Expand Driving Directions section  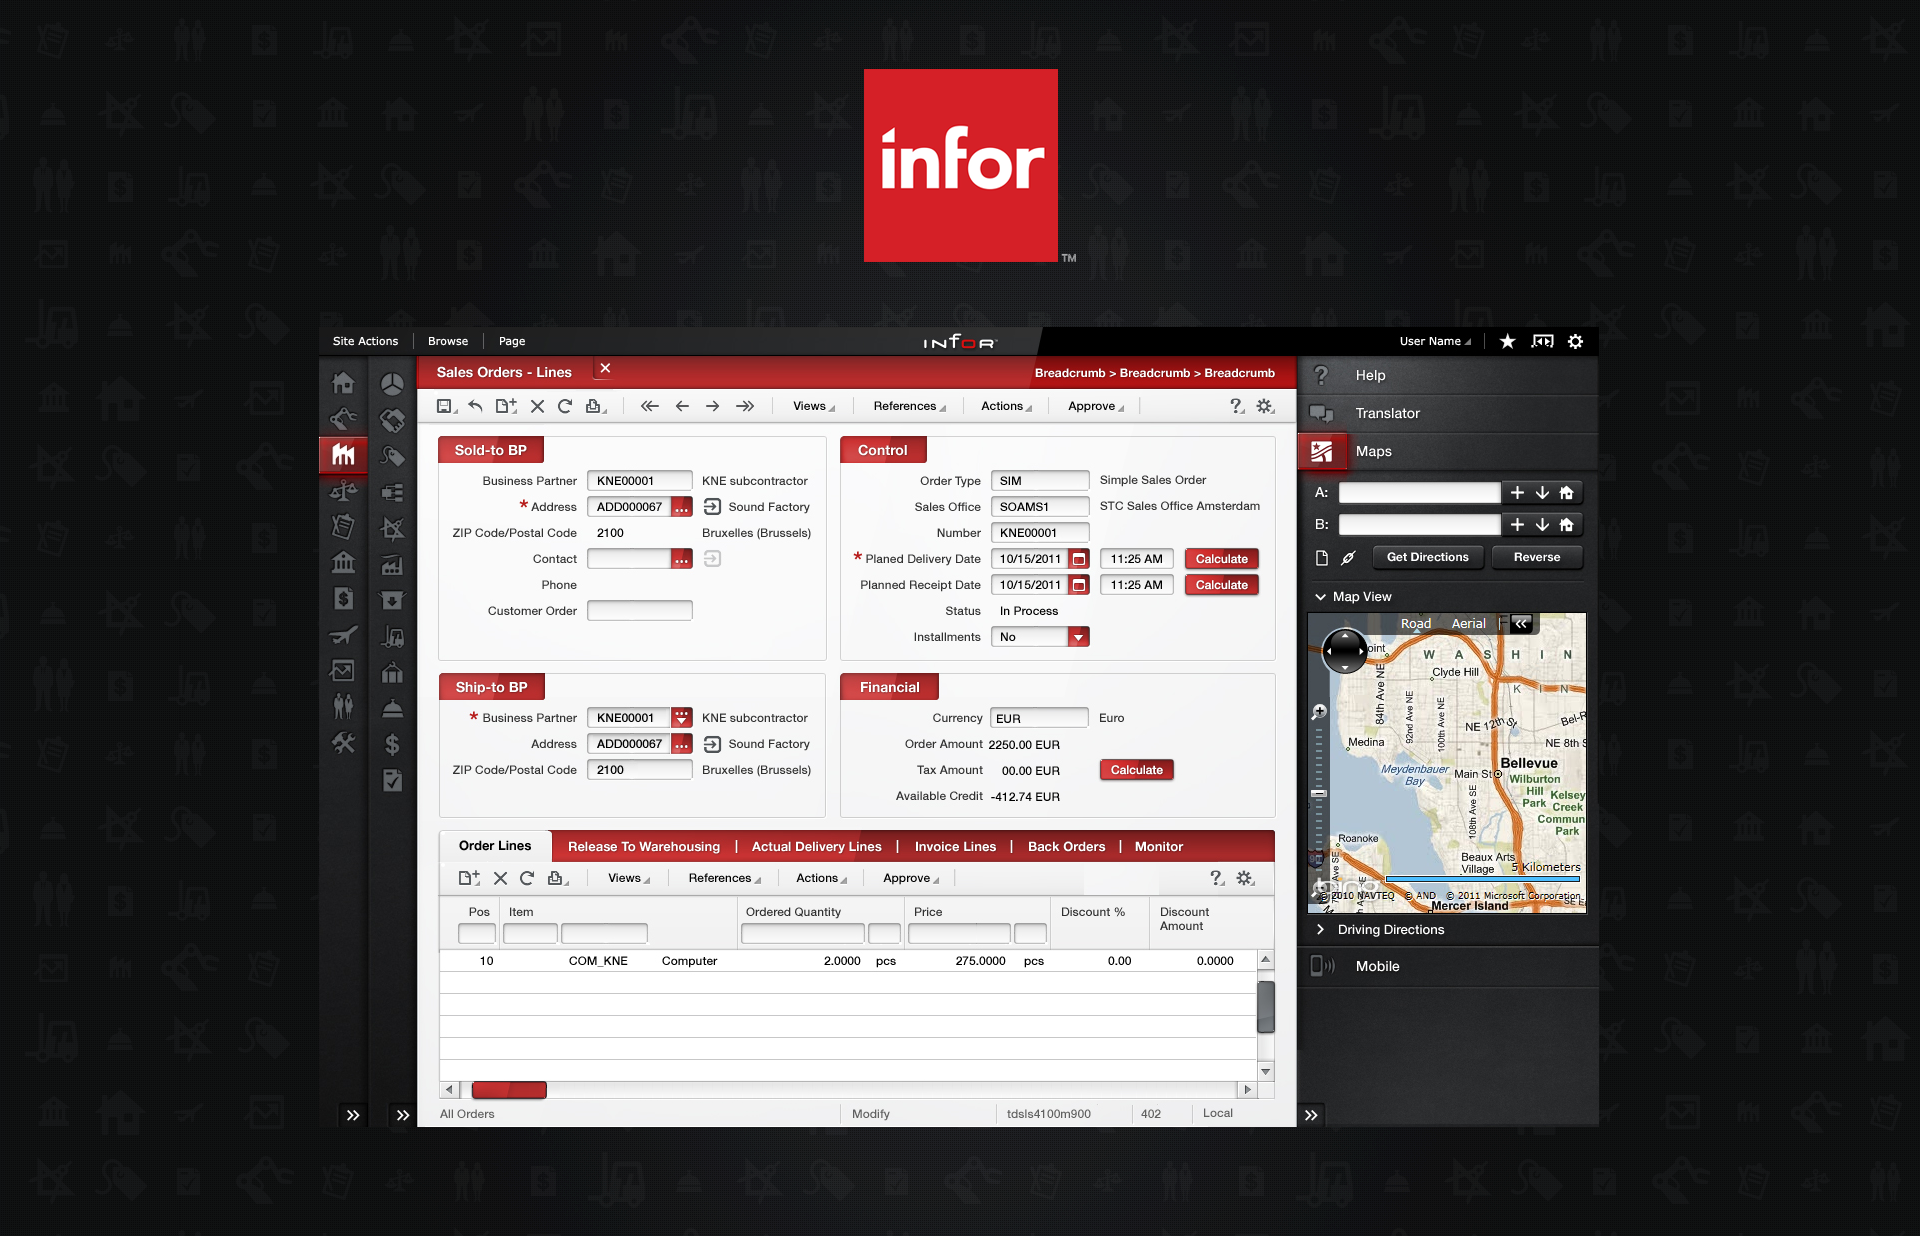pyautogui.click(x=1320, y=929)
